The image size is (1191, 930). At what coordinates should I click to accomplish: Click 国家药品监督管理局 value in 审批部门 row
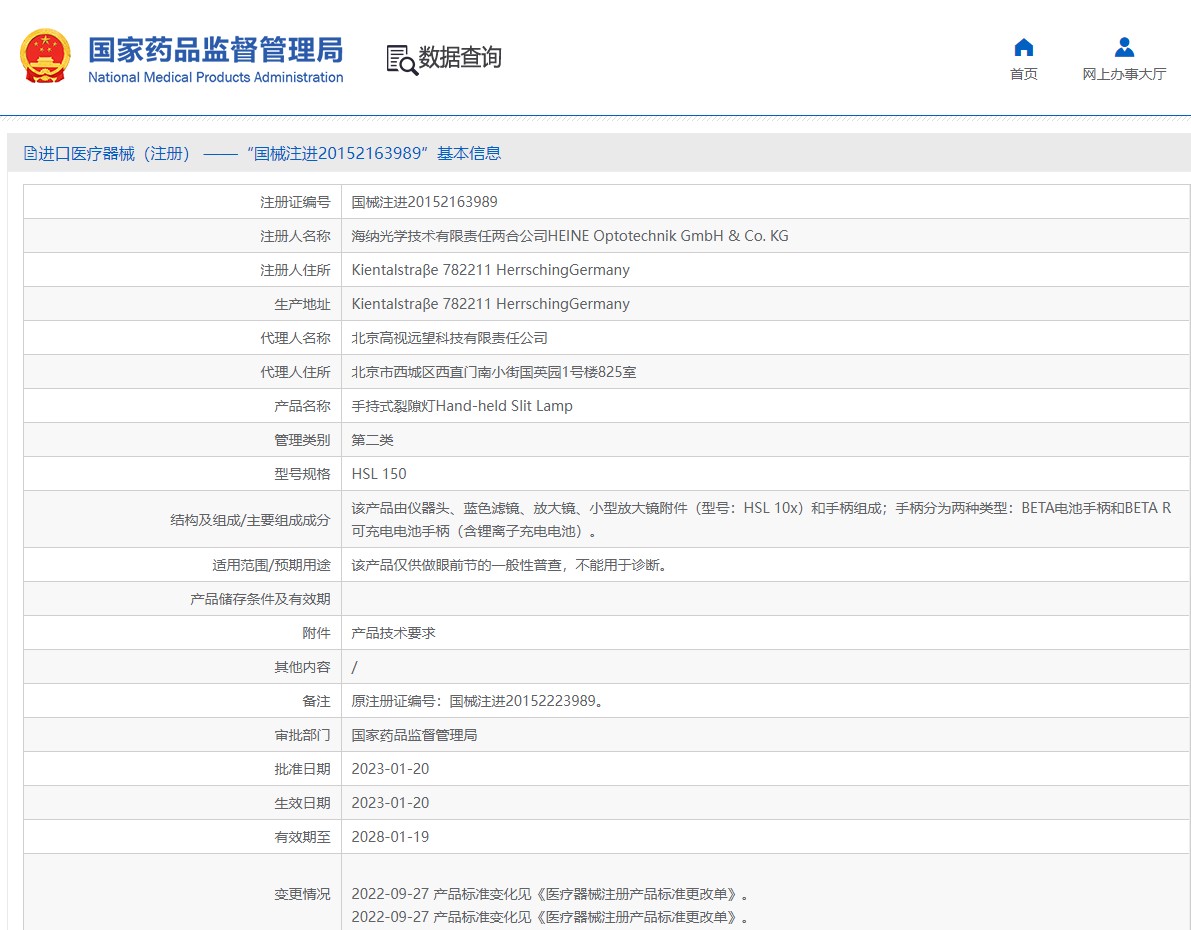click(414, 735)
